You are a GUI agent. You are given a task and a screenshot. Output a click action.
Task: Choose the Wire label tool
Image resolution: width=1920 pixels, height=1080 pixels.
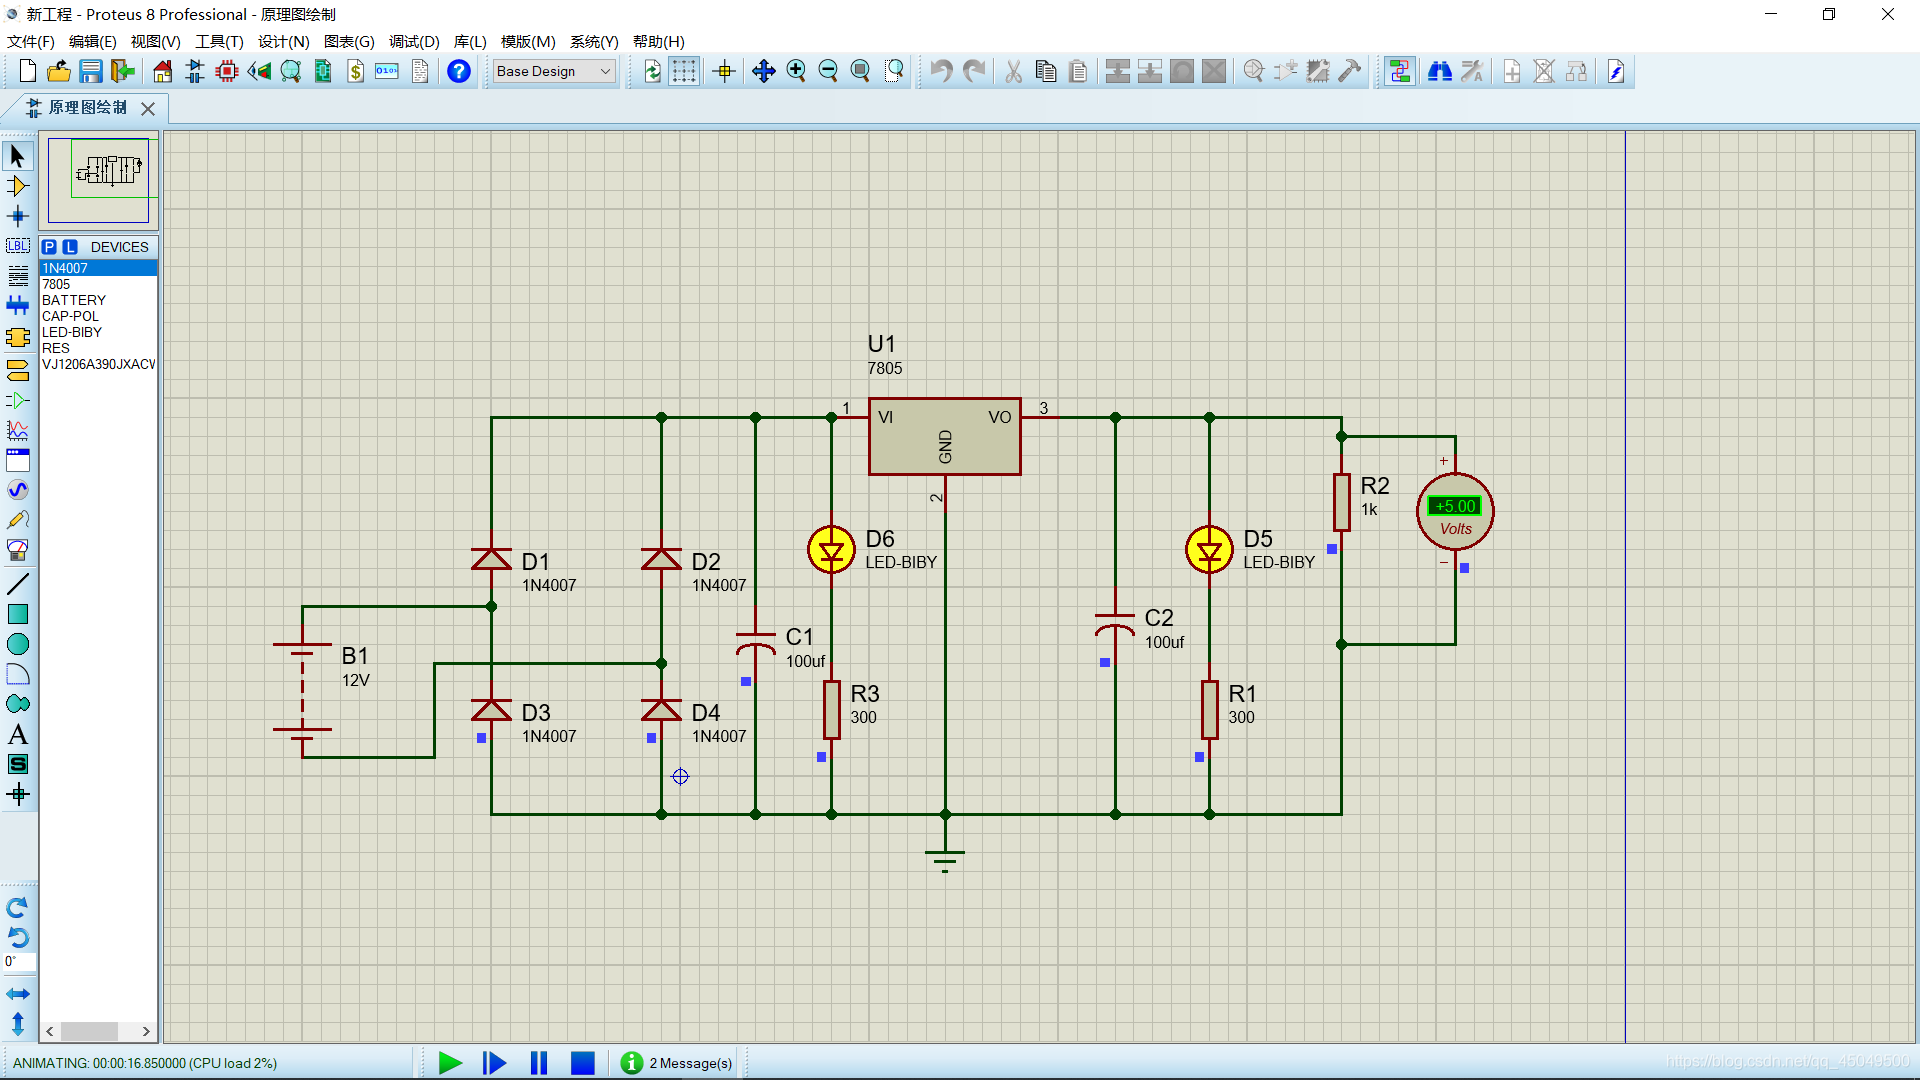pyautogui.click(x=17, y=246)
